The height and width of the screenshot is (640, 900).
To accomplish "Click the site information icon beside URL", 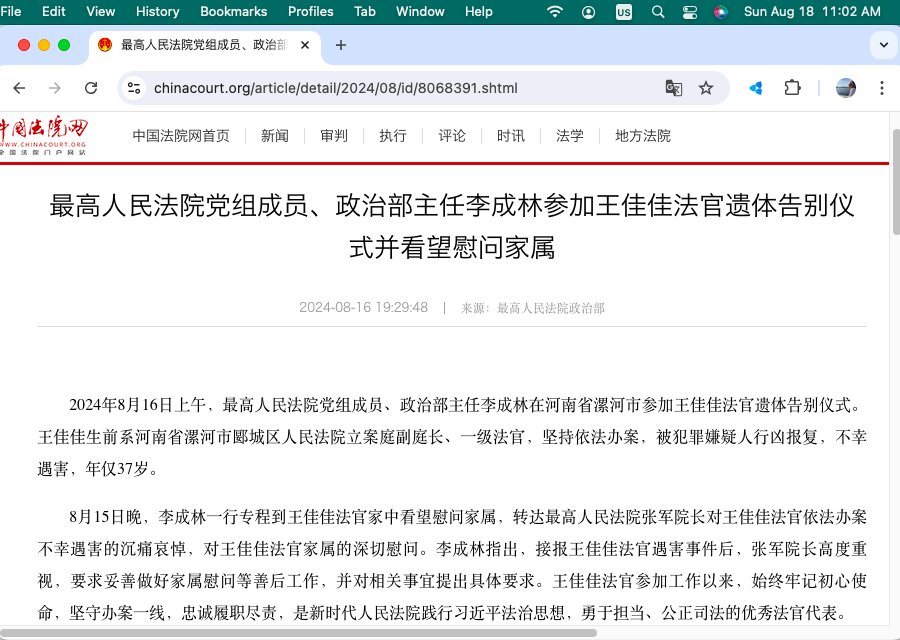I will (134, 88).
